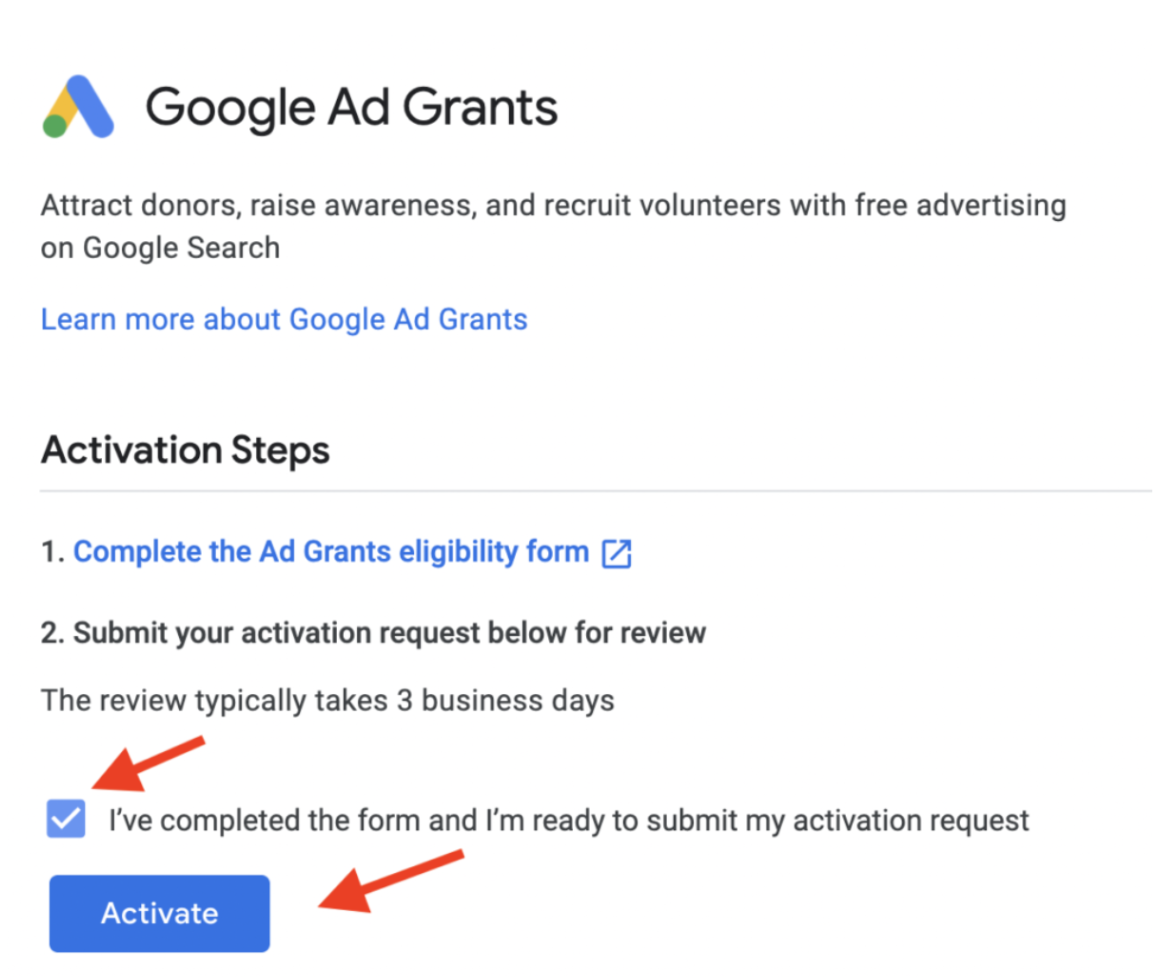Uncheck the completed-form confirmation checkbox
1156x980 pixels.
(x=66, y=819)
